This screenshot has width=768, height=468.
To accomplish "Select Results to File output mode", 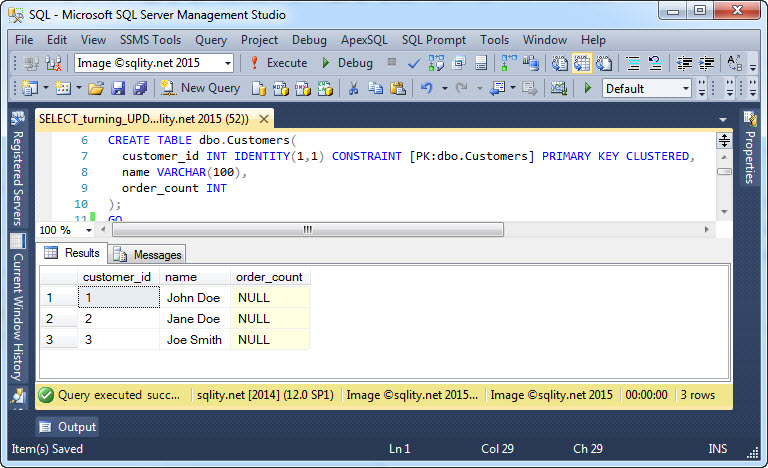I will pyautogui.click(x=604, y=63).
